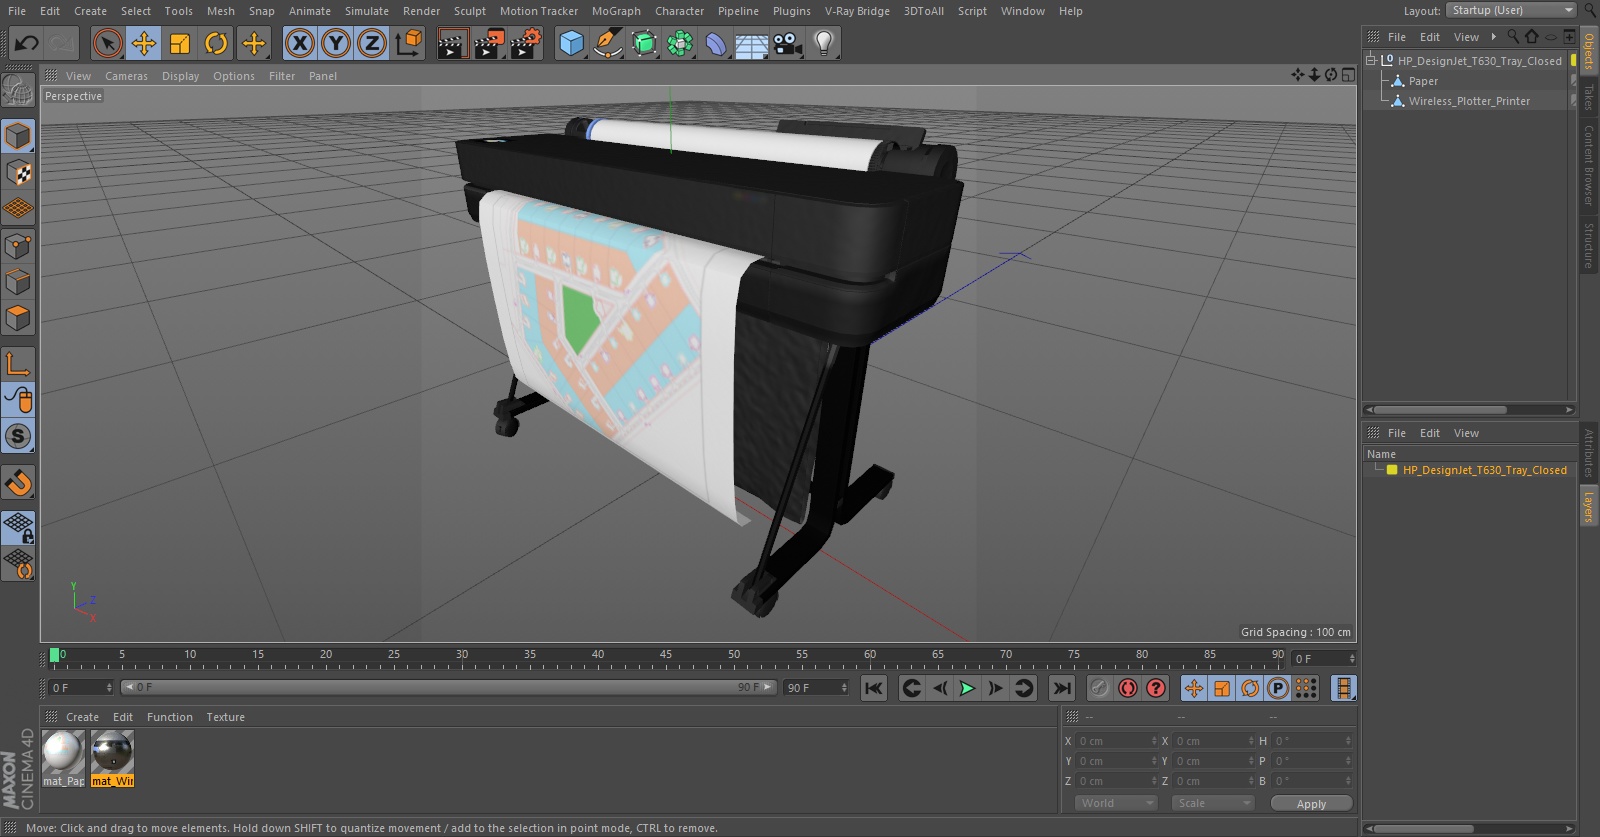Switch to Polygons mode

click(x=19, y=318)
